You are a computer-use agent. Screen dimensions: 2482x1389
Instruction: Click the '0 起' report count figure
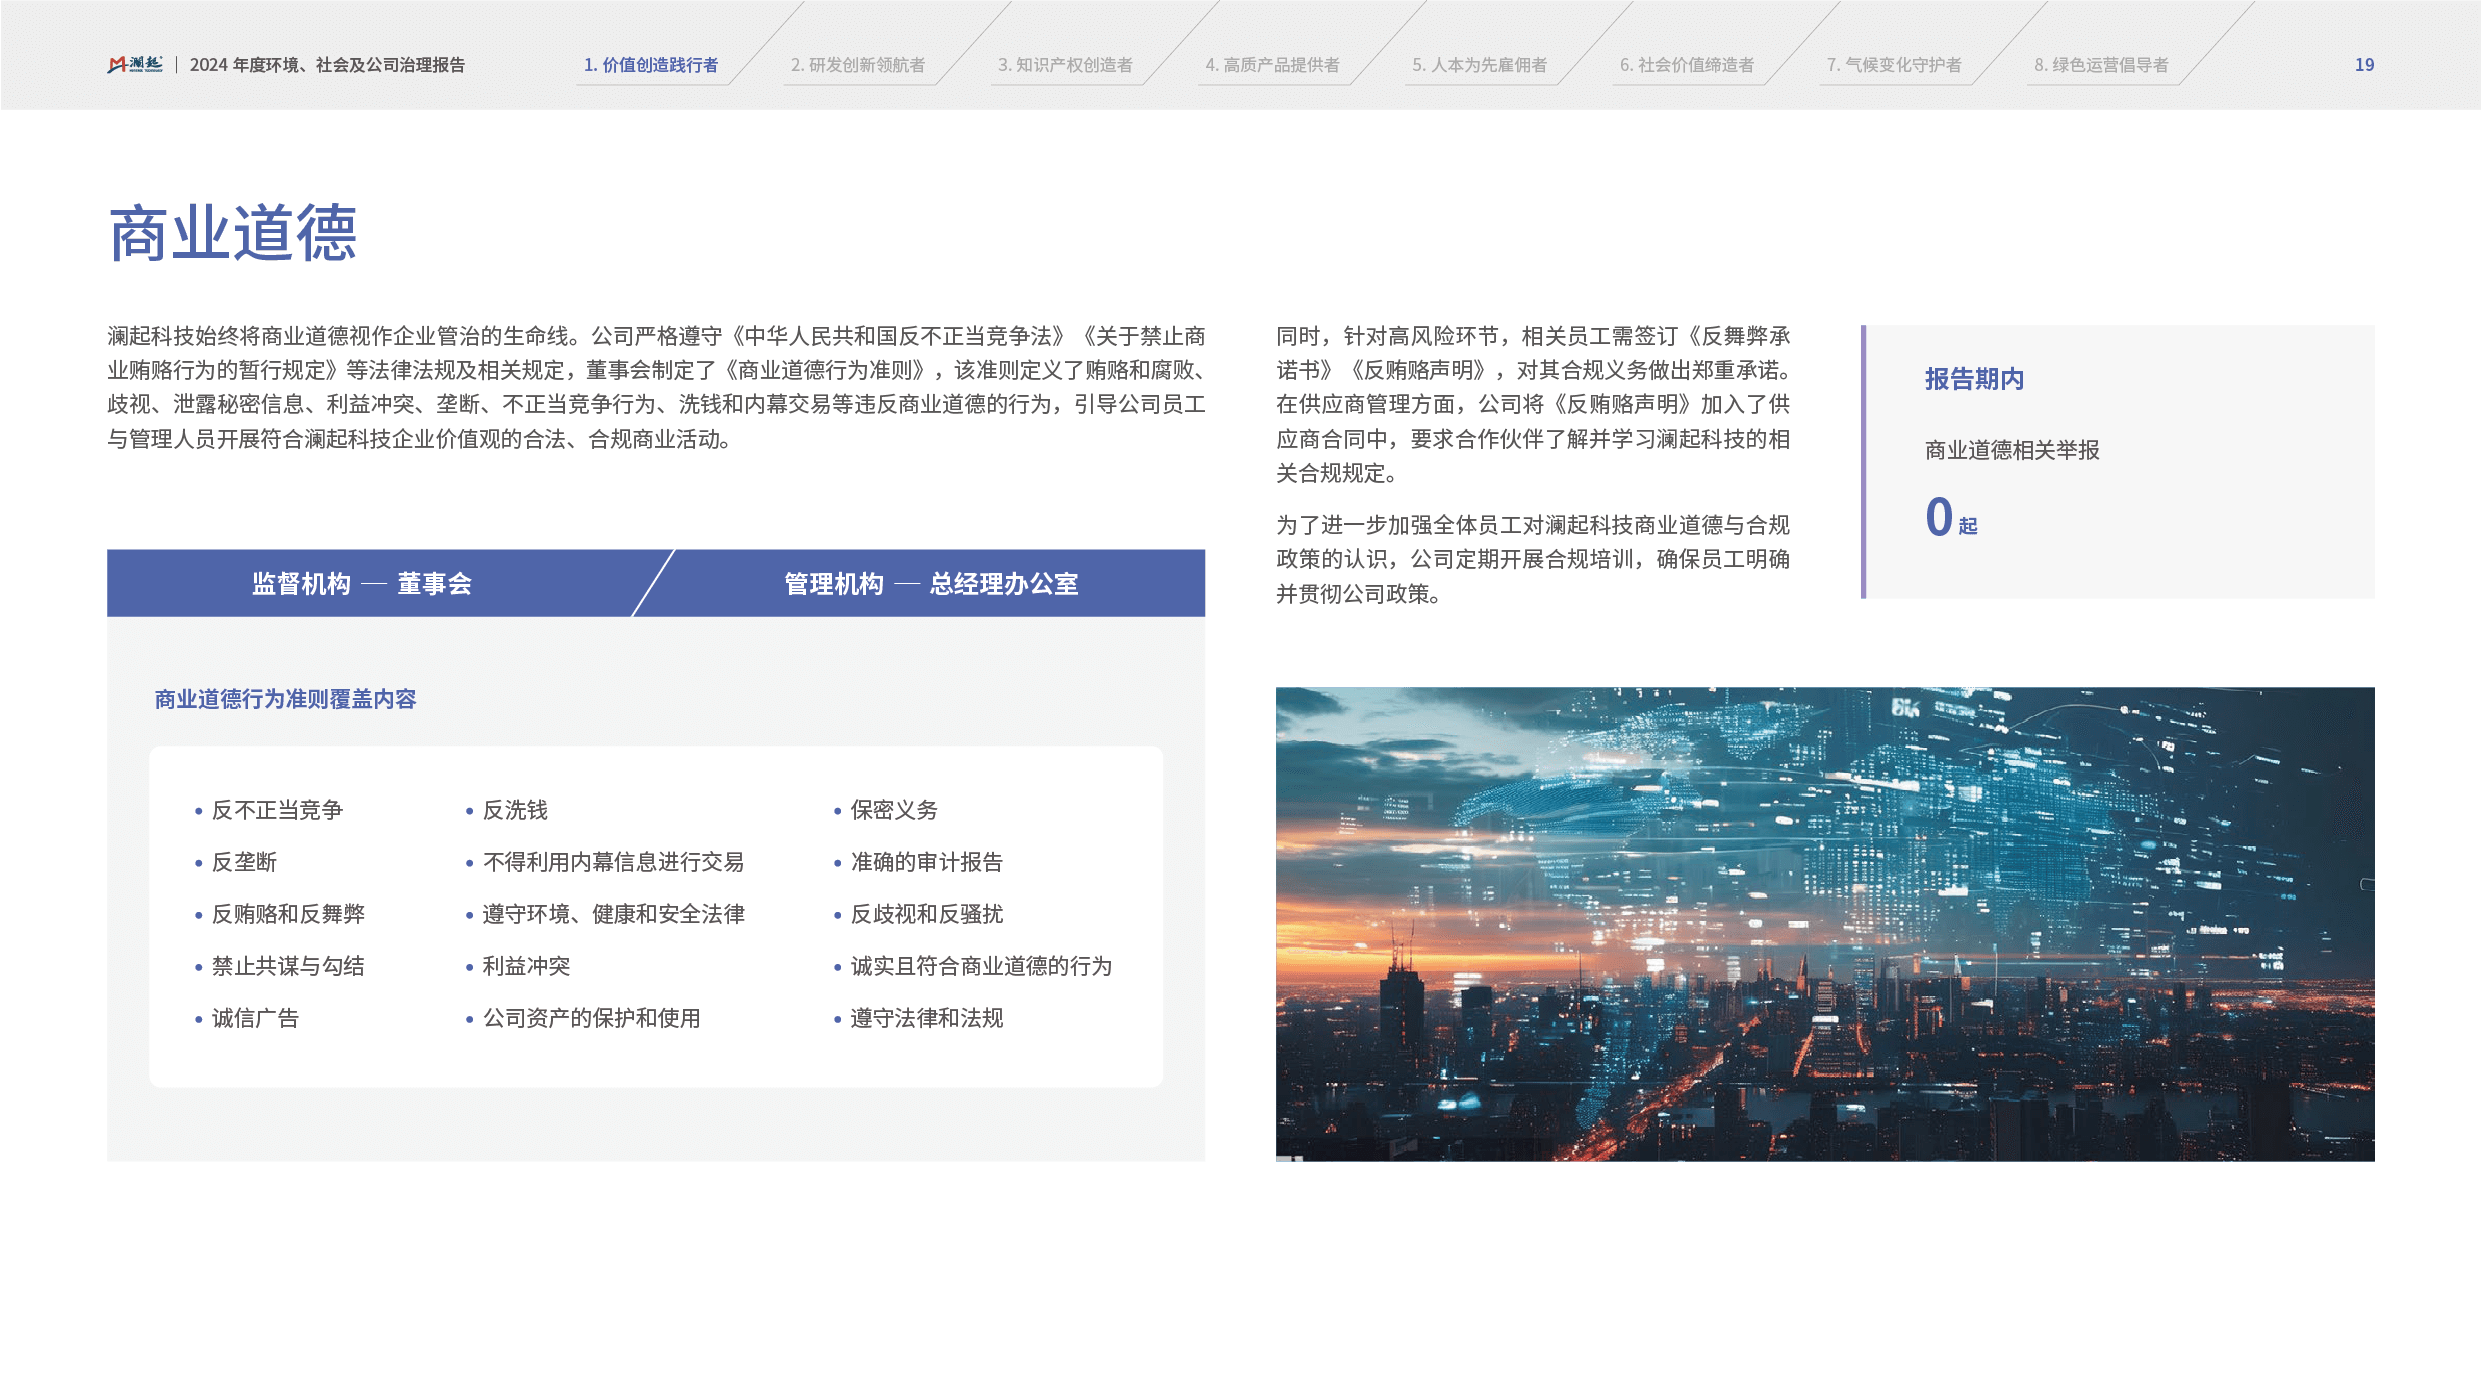pyautogui.click(x=1950, y=518)
